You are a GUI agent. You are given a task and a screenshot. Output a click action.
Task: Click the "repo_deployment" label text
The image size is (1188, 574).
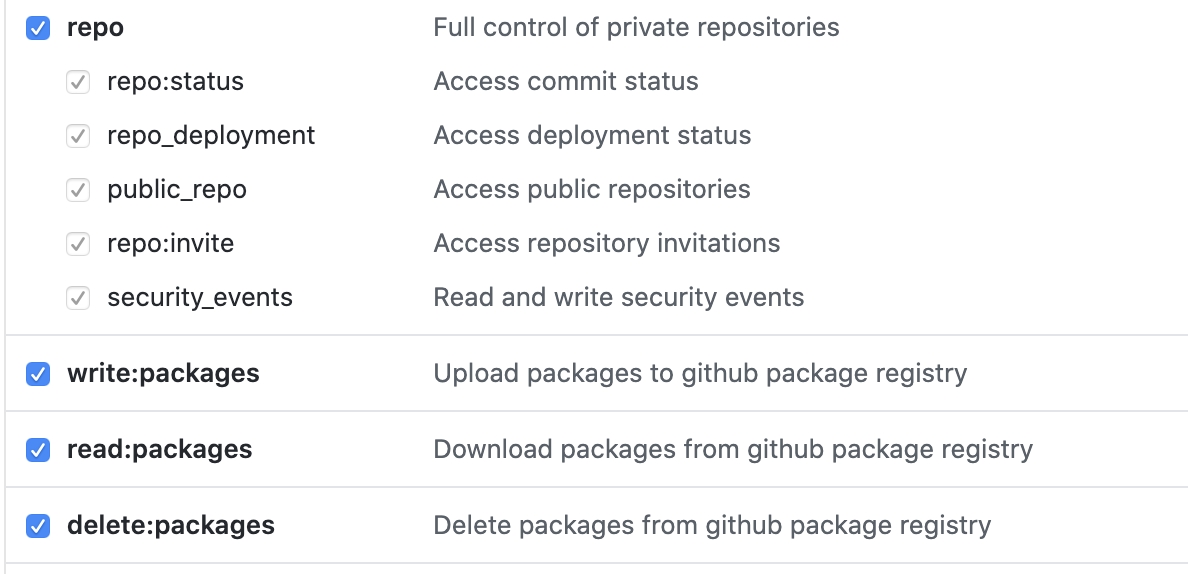(x=211, y=136)
